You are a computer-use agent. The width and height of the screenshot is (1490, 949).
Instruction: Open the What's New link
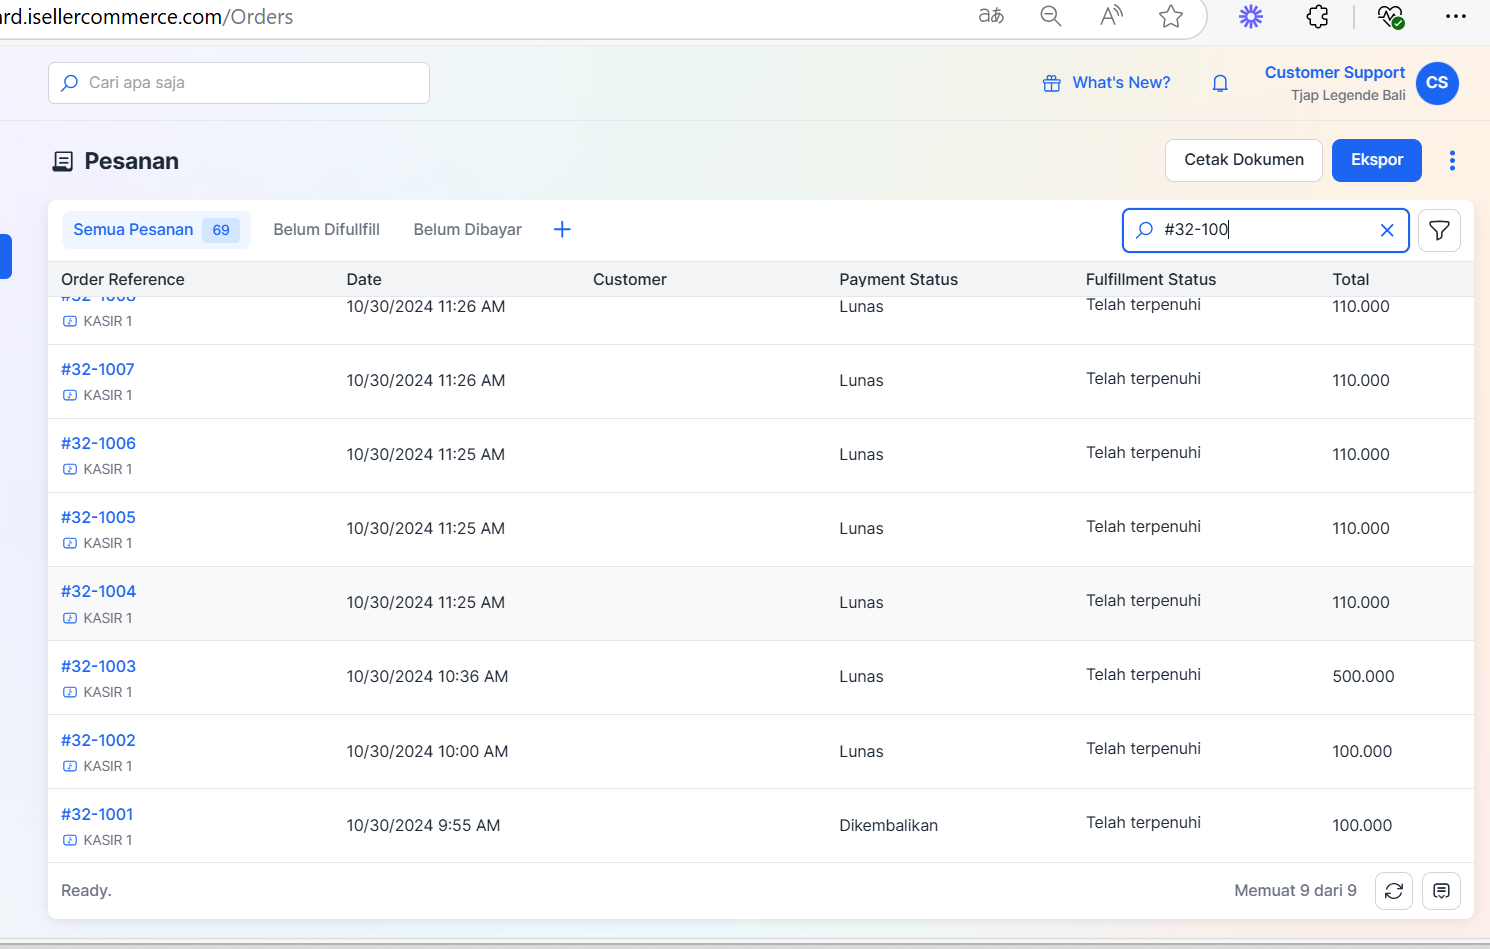tap(1121, 83)
